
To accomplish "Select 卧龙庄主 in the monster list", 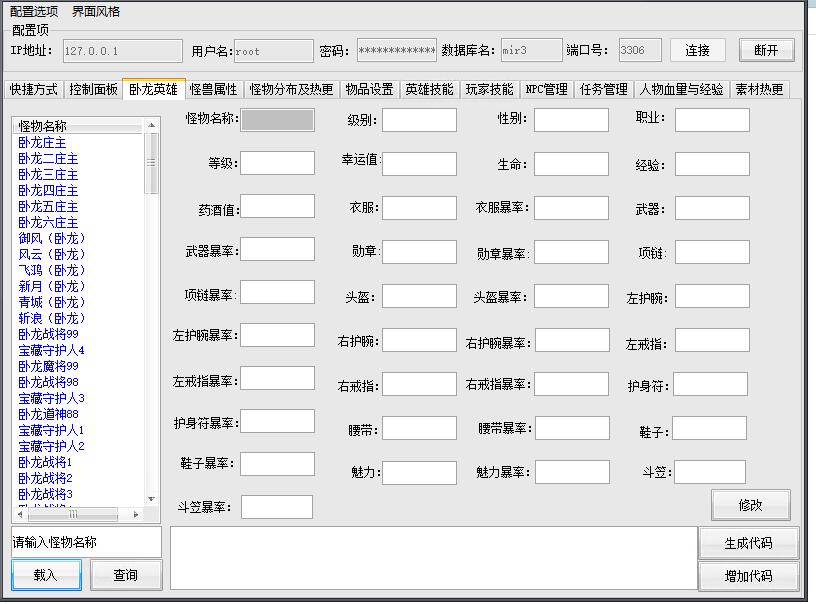I will [x=42, y=143].
